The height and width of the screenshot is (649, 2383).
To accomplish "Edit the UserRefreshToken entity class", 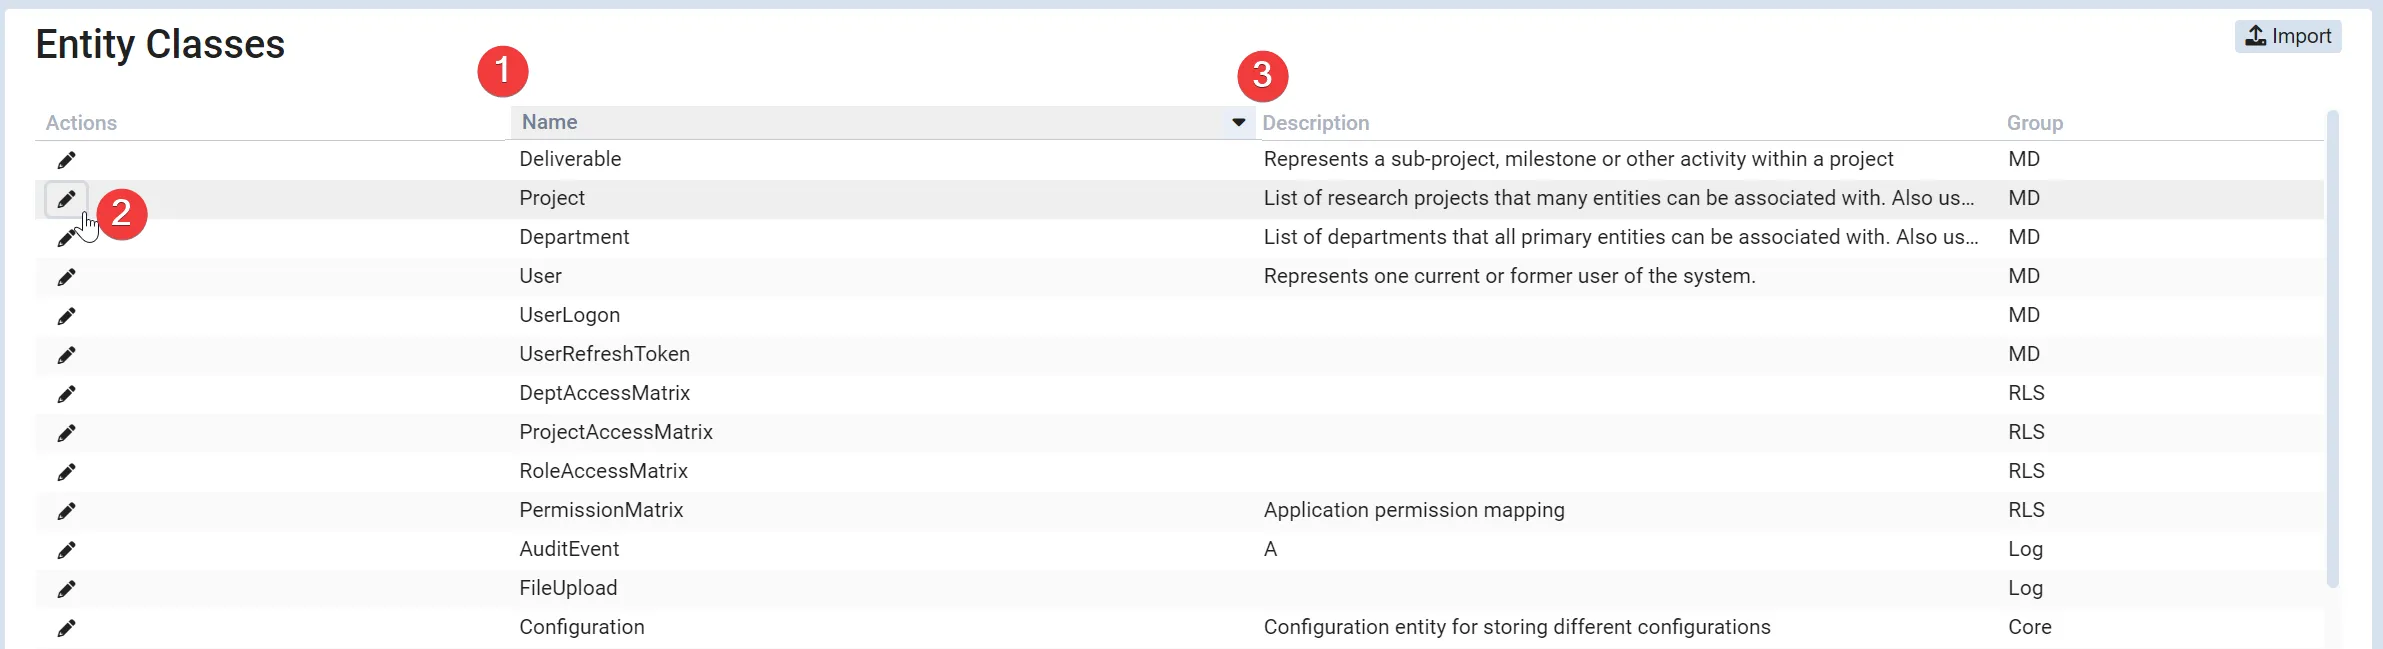I will pyautogui.click(x=66, y=355).
